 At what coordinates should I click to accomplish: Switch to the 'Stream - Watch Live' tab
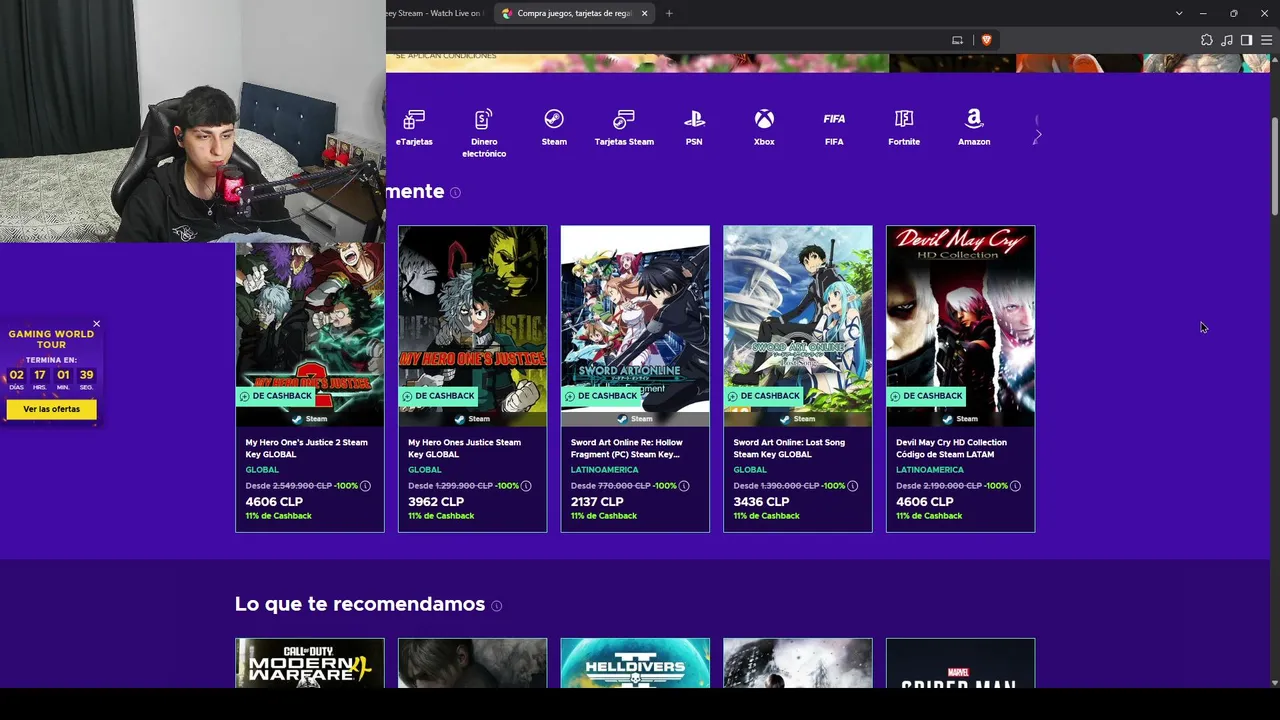pyautogui.click(x=436, y=13)
